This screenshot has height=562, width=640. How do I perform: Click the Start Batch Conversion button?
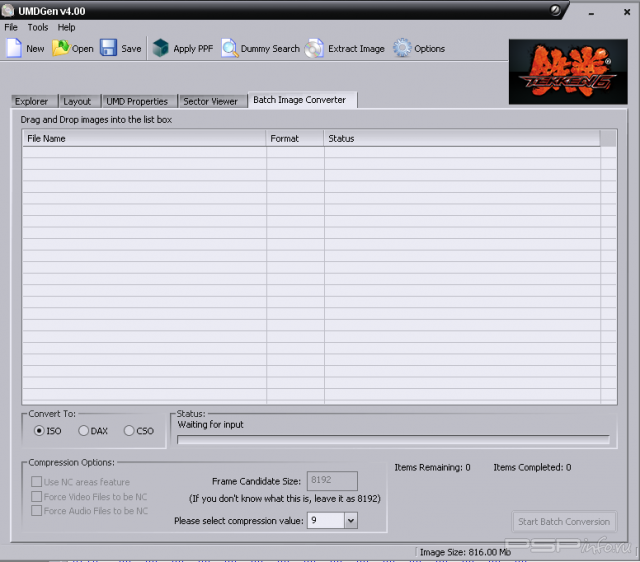564,521
